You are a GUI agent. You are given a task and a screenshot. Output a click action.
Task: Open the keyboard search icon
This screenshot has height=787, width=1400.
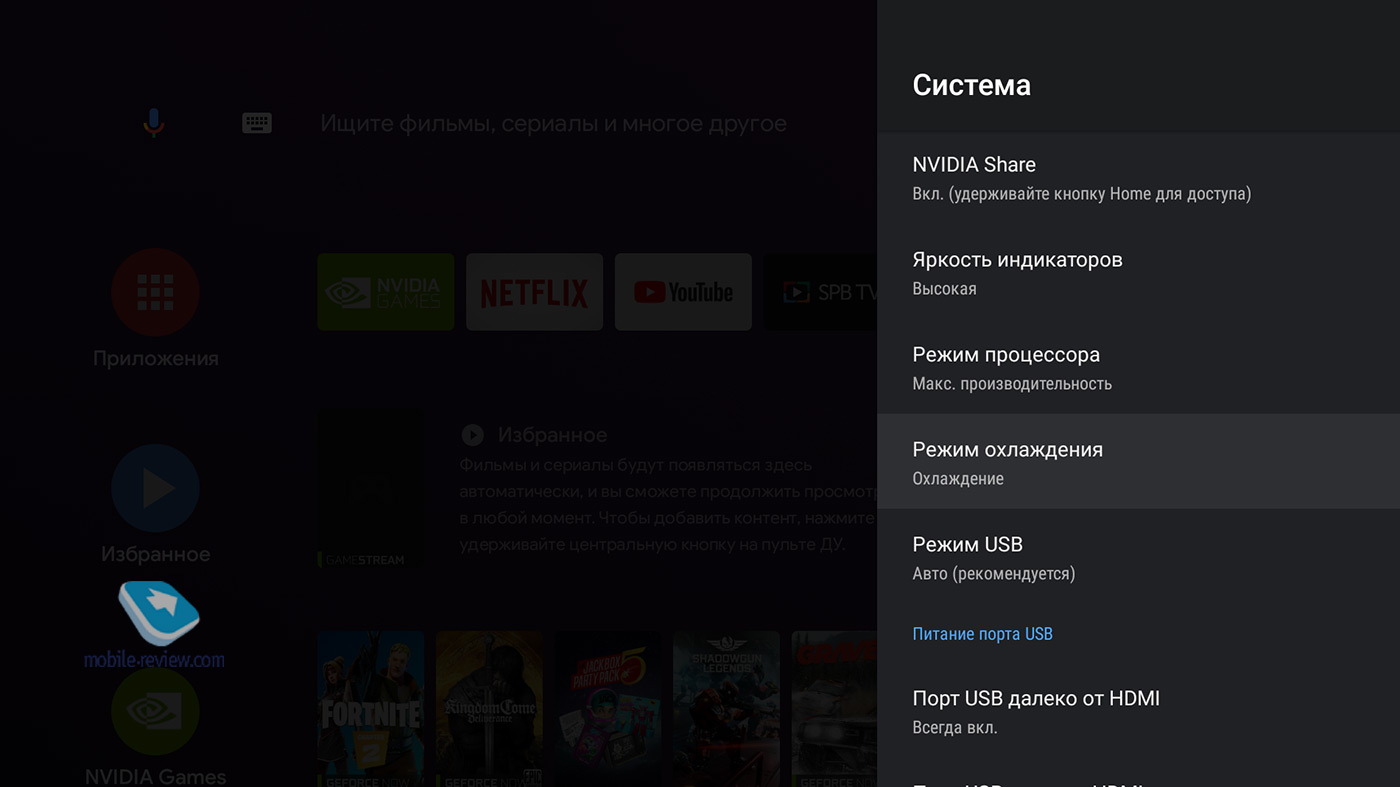point(257,123)
